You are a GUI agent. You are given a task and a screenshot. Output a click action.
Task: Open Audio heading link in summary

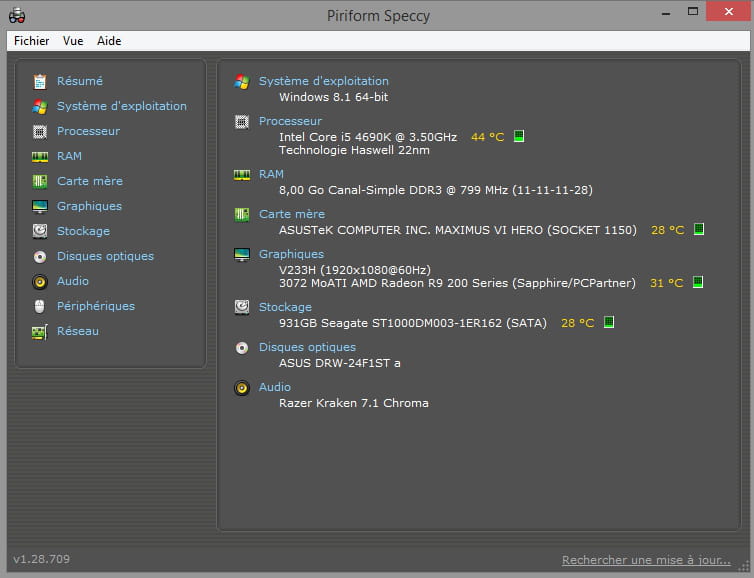275,387
